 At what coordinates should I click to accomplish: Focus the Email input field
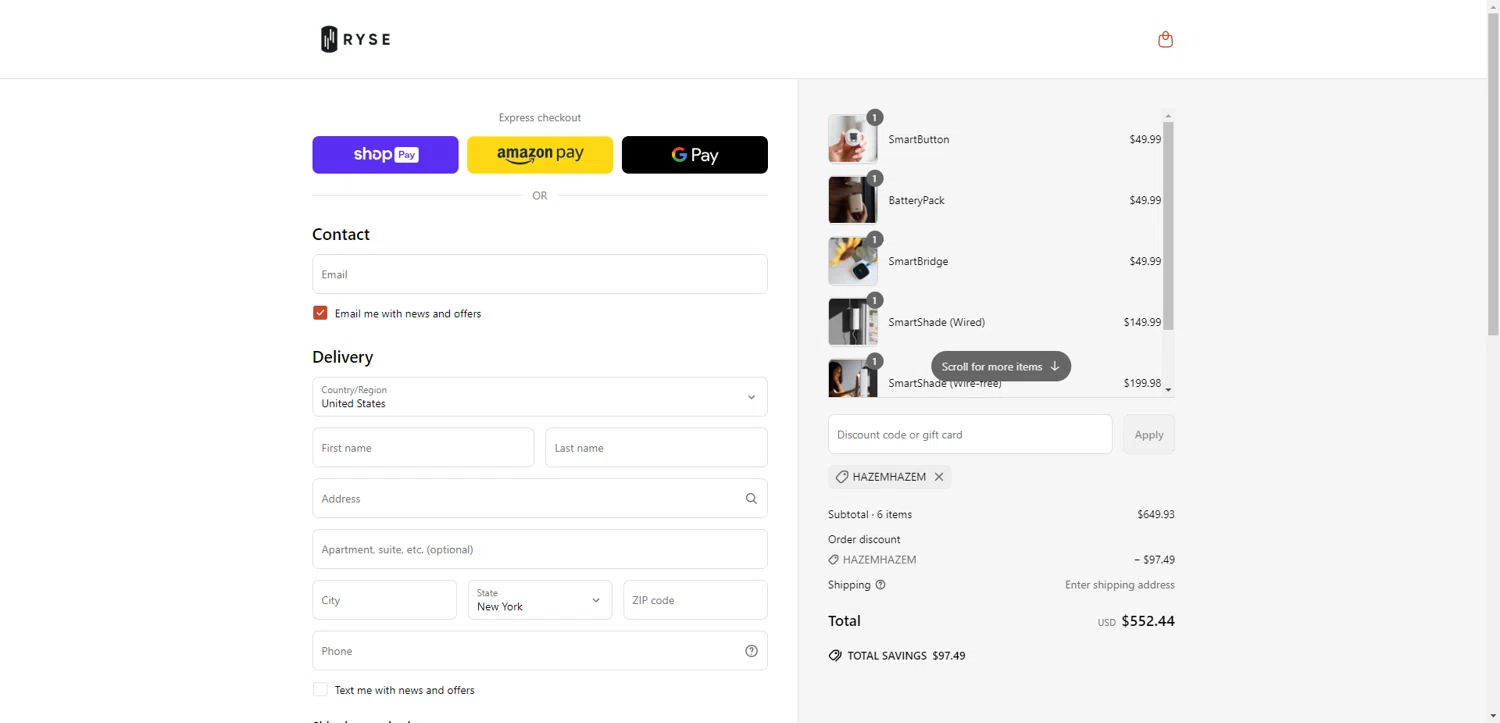(539, 274)
